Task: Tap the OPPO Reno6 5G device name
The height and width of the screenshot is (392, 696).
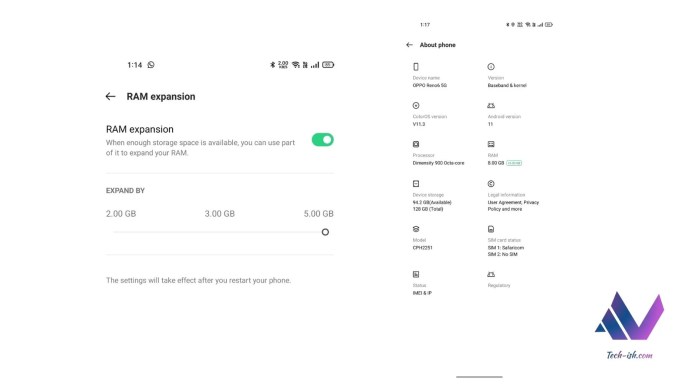Action: tap(430, 85)
